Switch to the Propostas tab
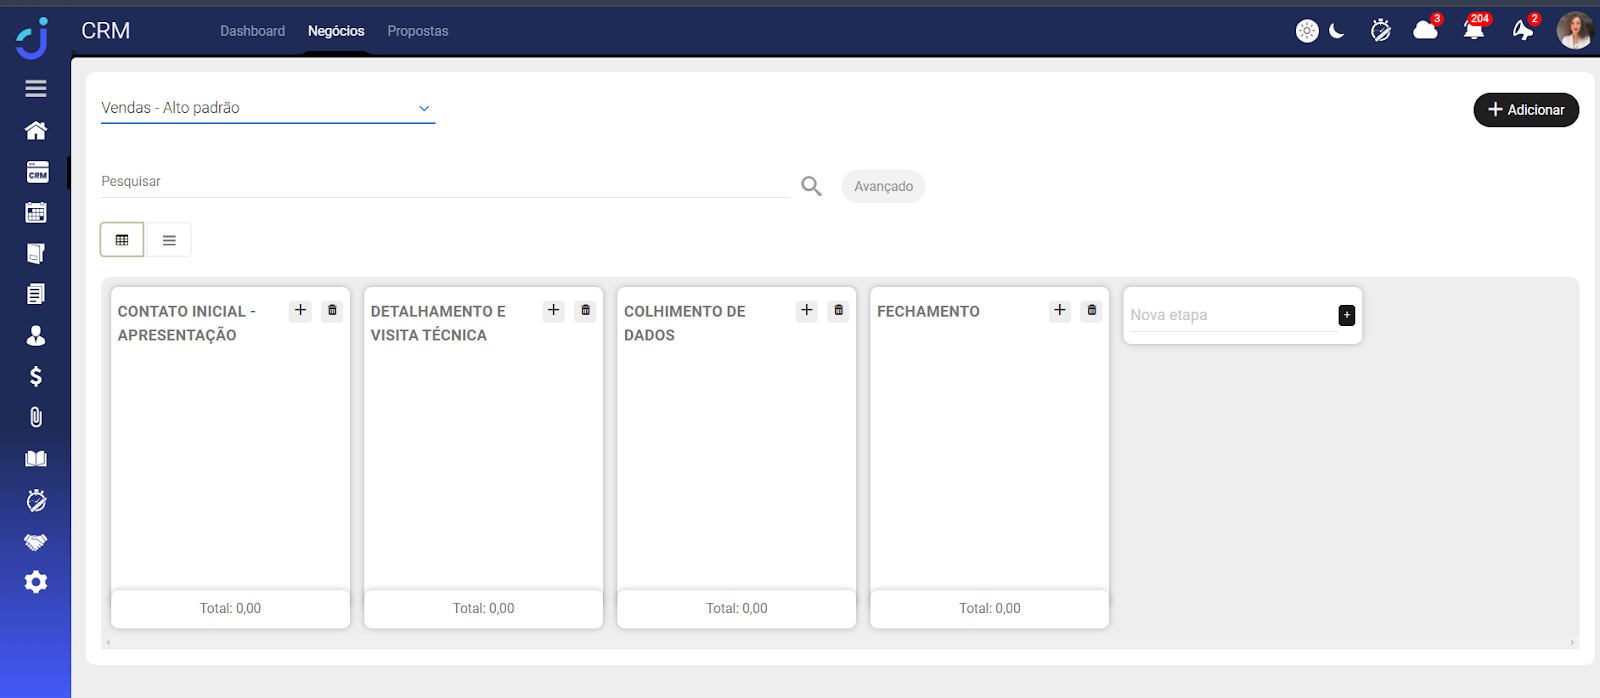Viewport: 1600px width, 698px height. pyautogui.click(x=417, y=31)
